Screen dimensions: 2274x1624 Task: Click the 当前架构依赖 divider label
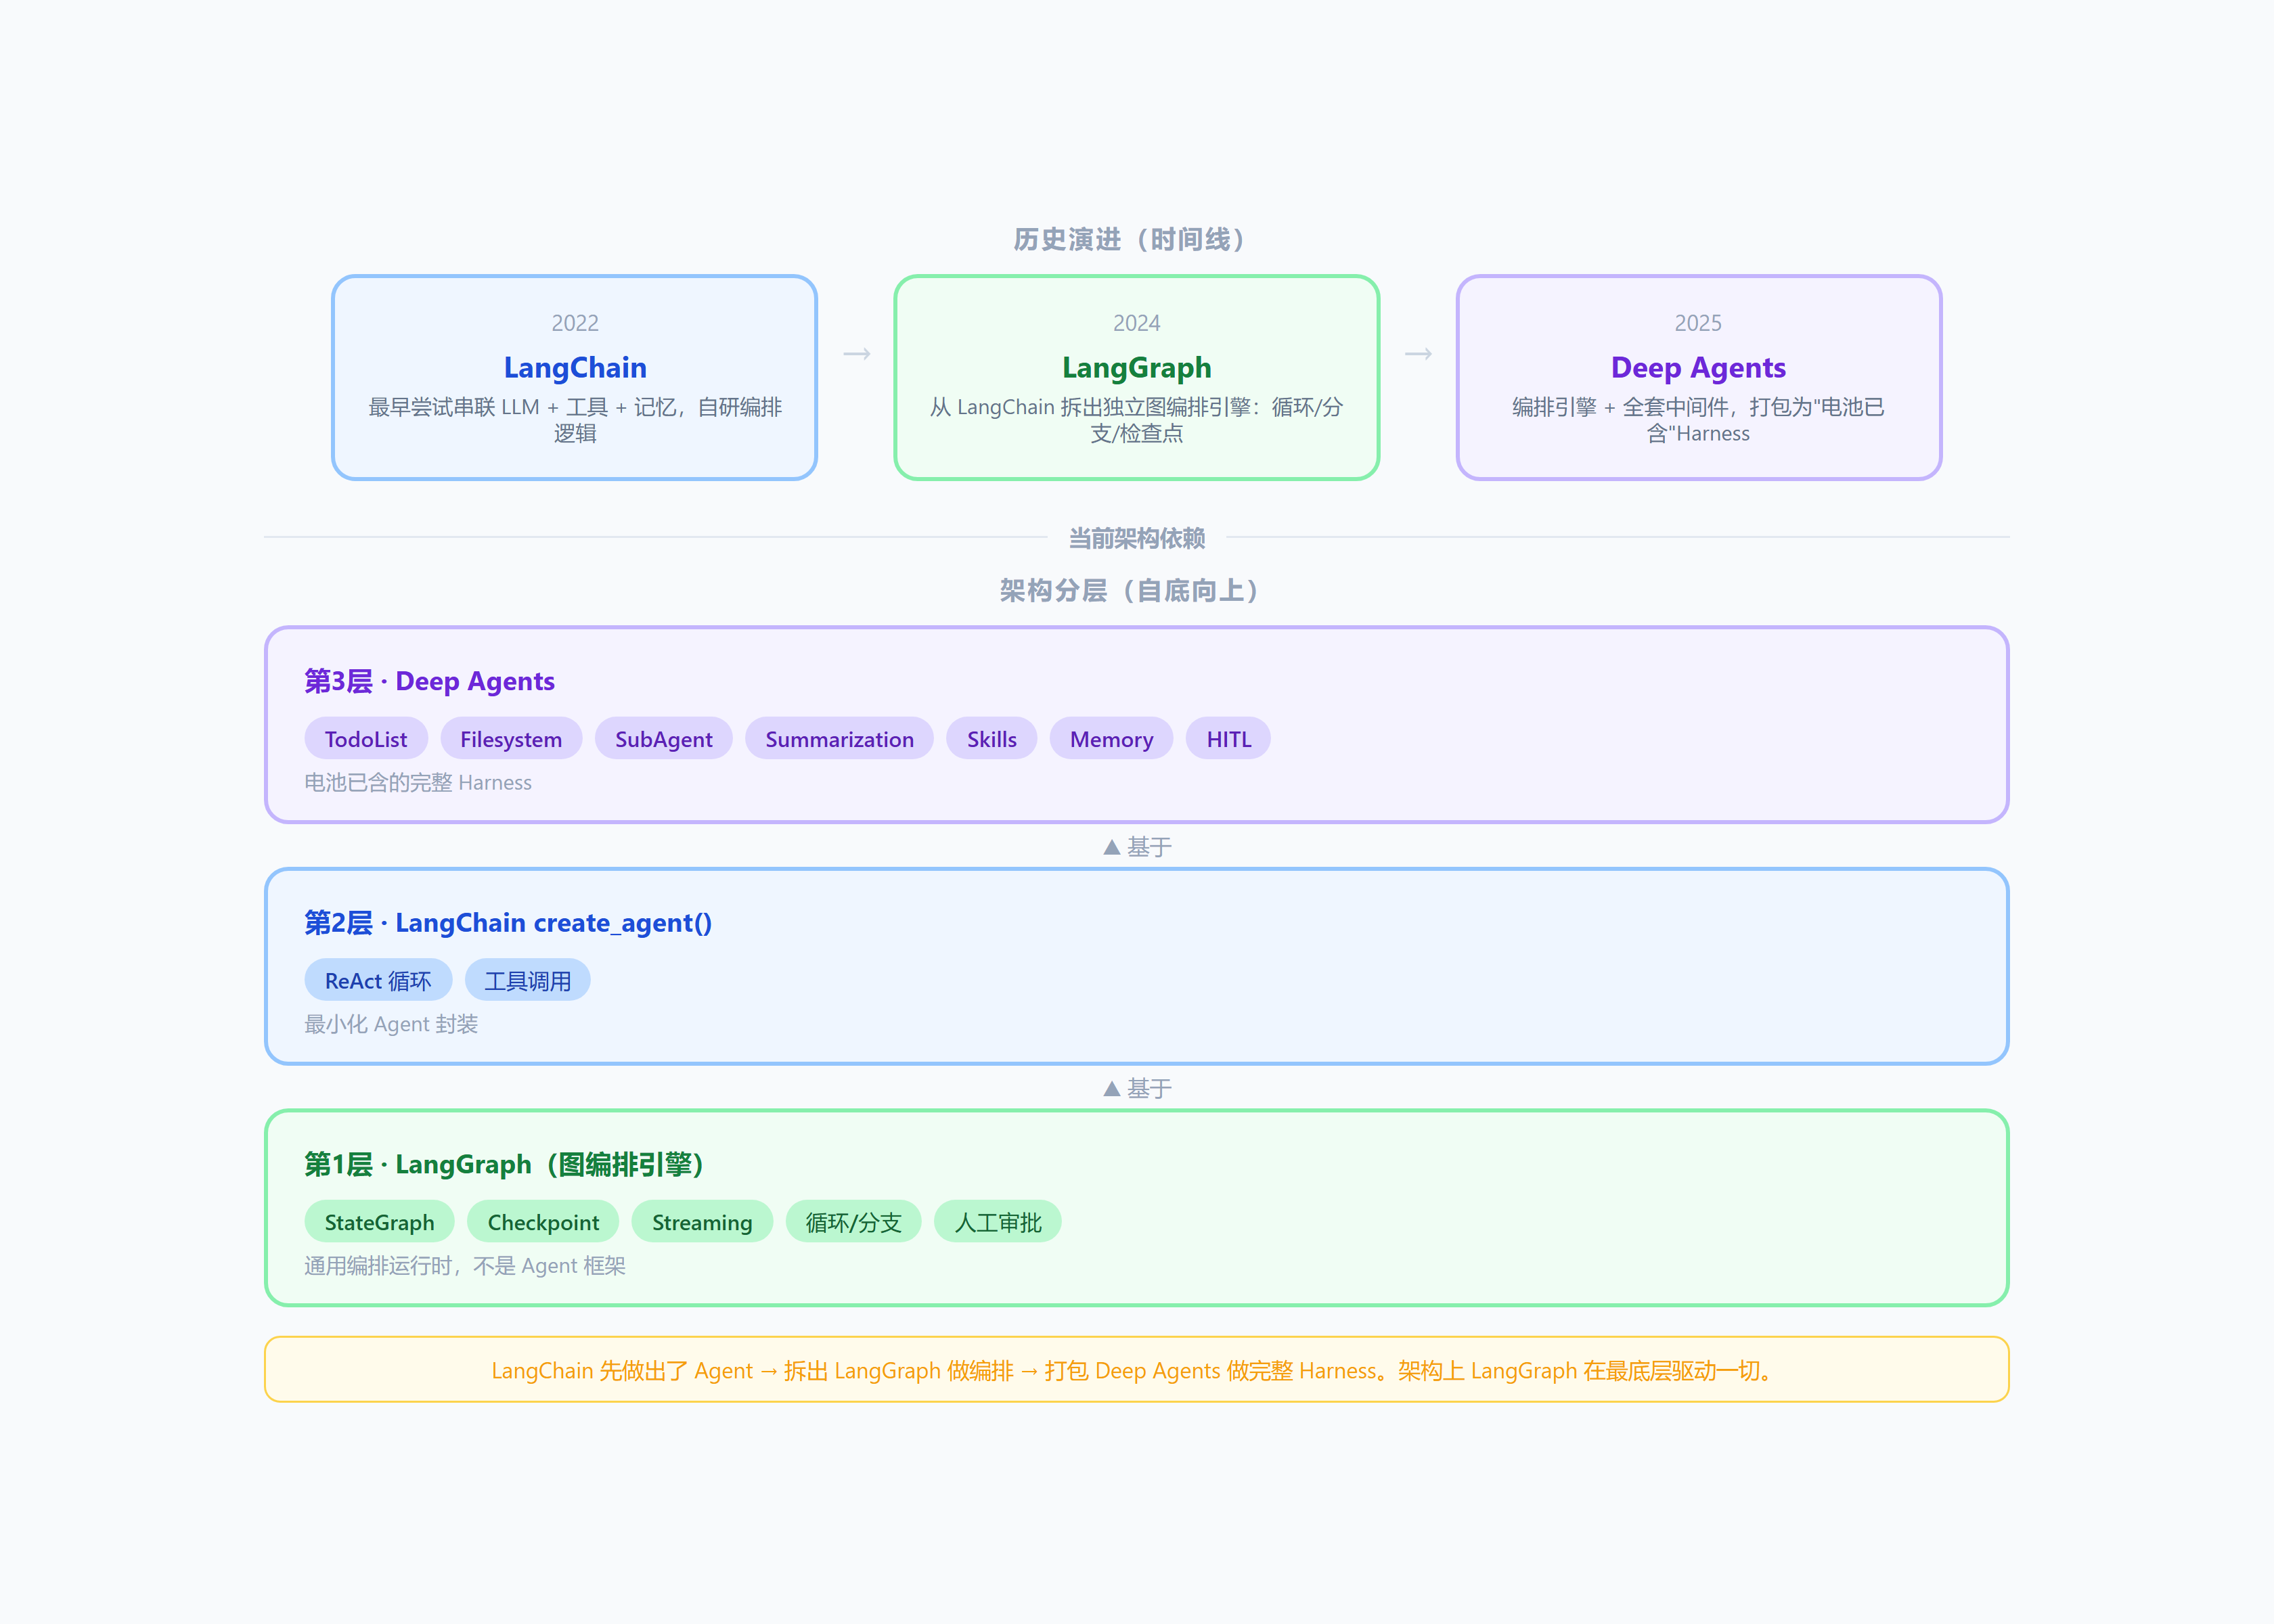click(1137, 538)
